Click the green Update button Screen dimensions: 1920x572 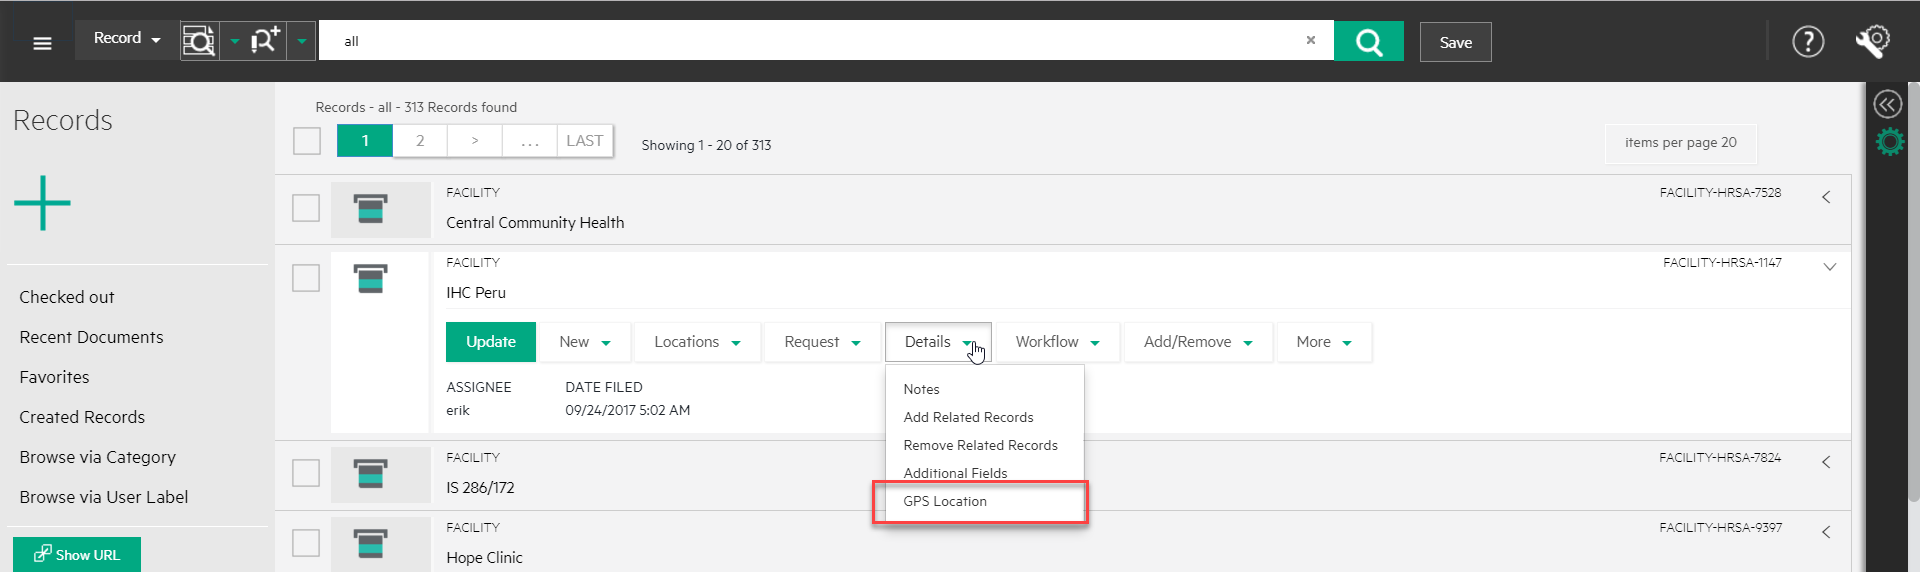click(491, 342)
